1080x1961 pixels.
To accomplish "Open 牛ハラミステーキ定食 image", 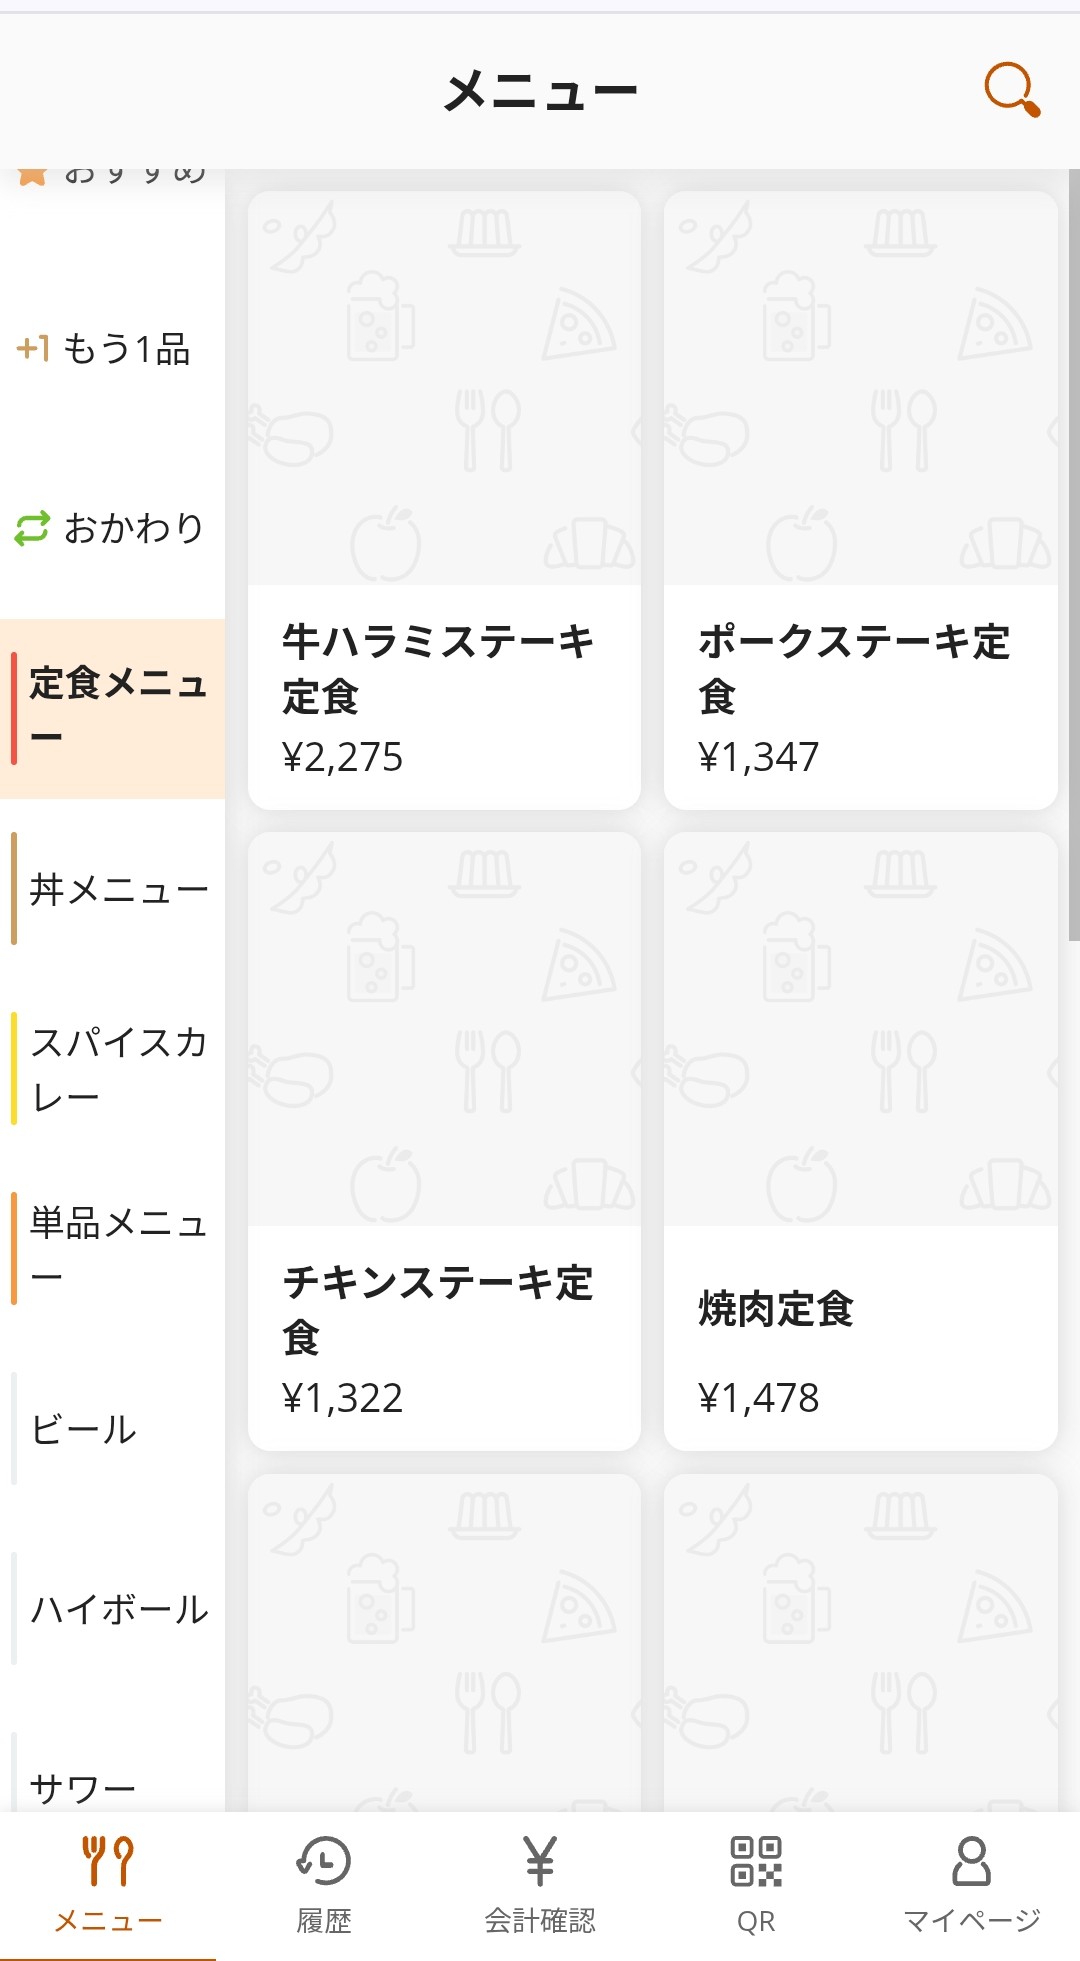I will [444, 388].
